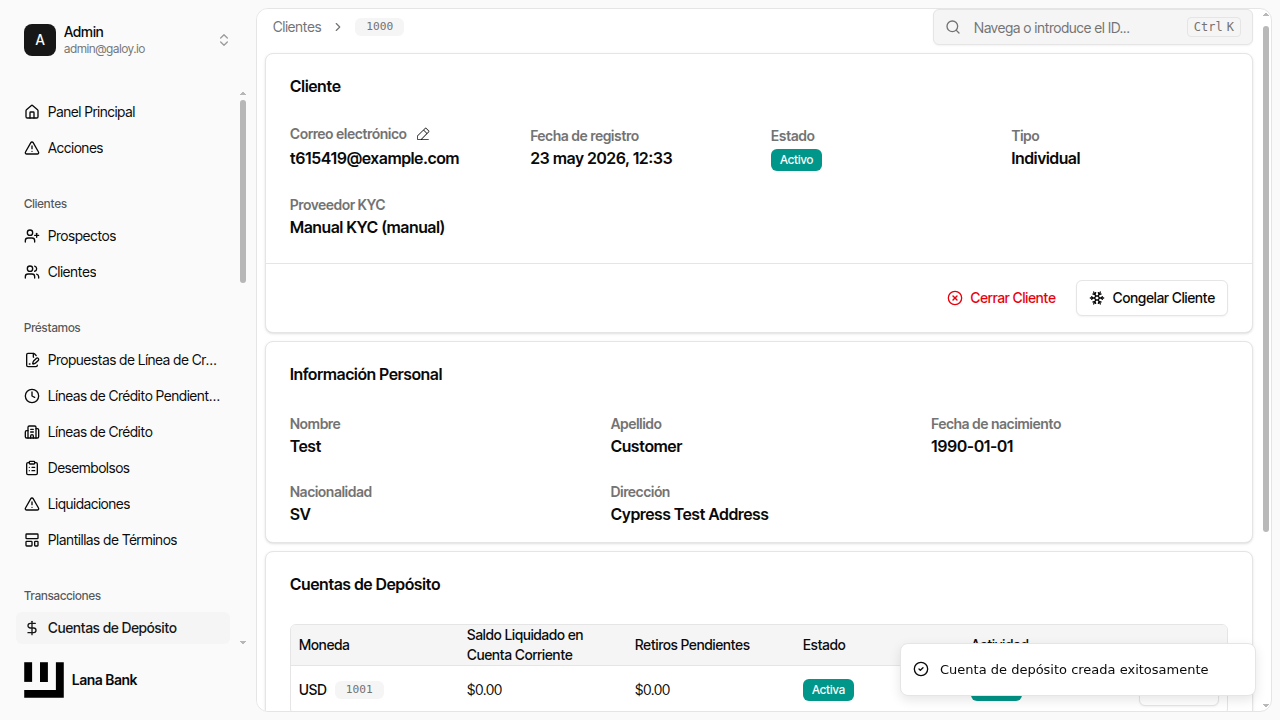Click the Activo status badge
Image resolution: width=1280 pixels, height=720 pixels.
click(x=796, y=160)
